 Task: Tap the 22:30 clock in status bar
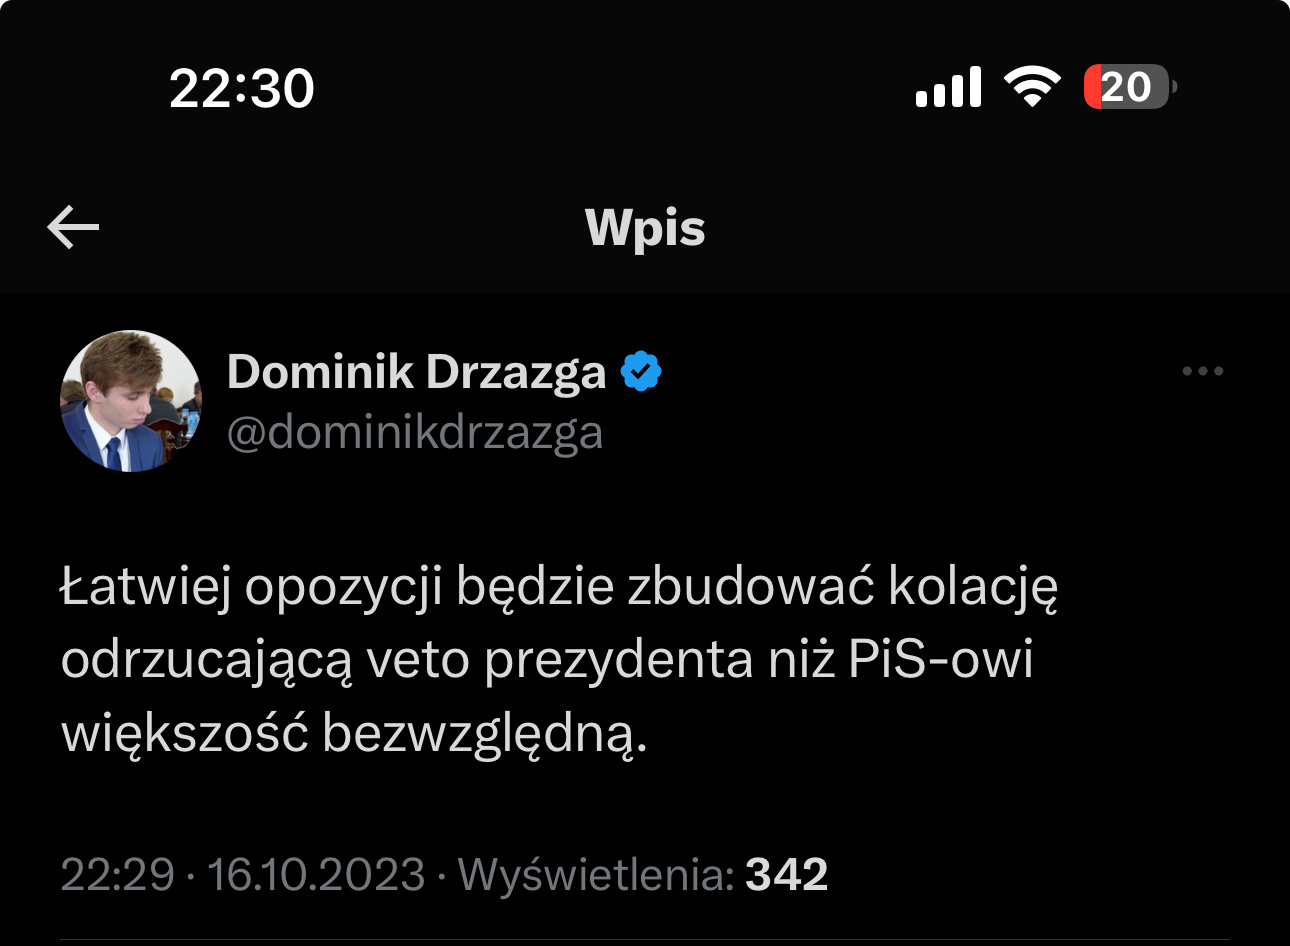242,88
